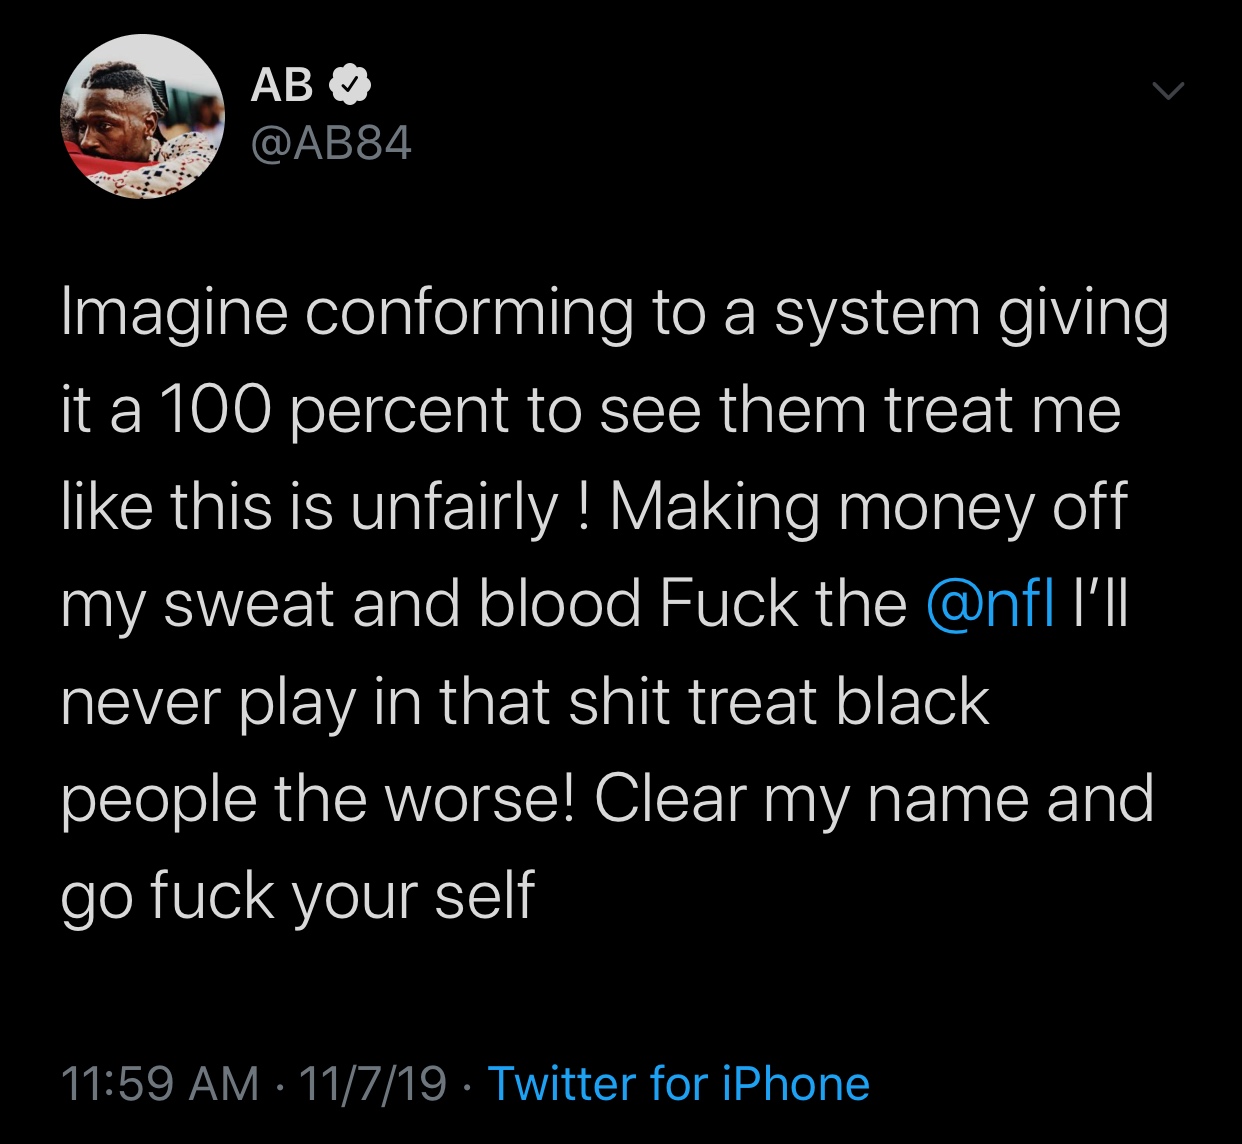Open the @AB84 handle profile
Screen dimensions: 1242x1144
coord(331,145)
